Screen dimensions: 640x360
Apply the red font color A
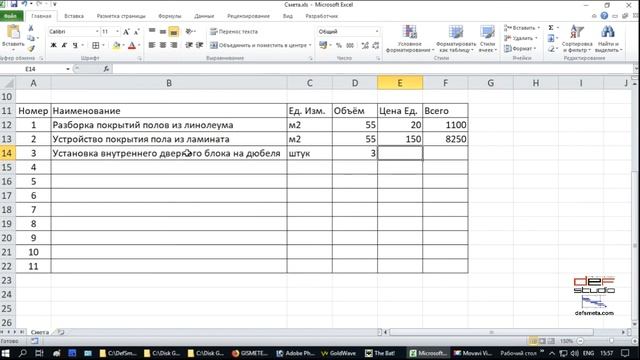point(132,45)
